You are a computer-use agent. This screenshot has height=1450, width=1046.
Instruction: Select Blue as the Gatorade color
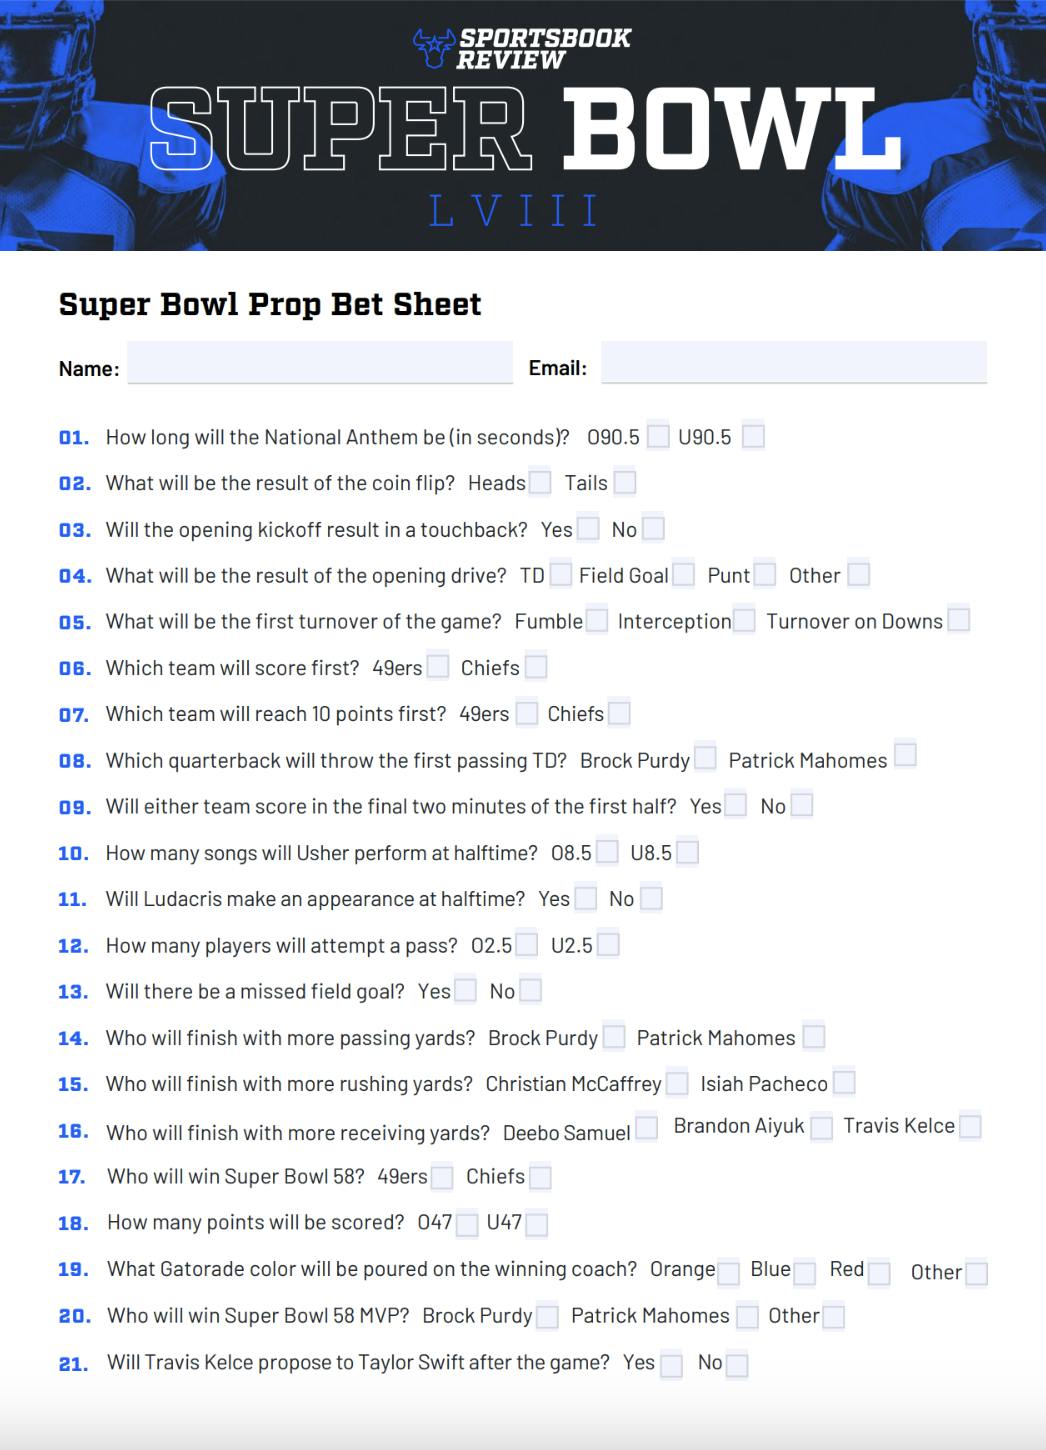(x=804, y=1272)
